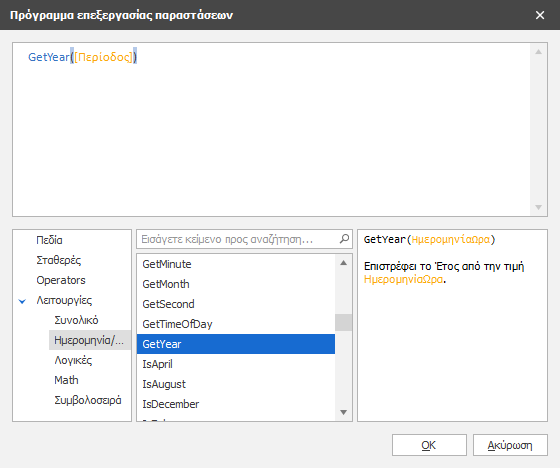Click expression editor scroll down arrow
Screen dimensions: 560x468
point(539,207)
